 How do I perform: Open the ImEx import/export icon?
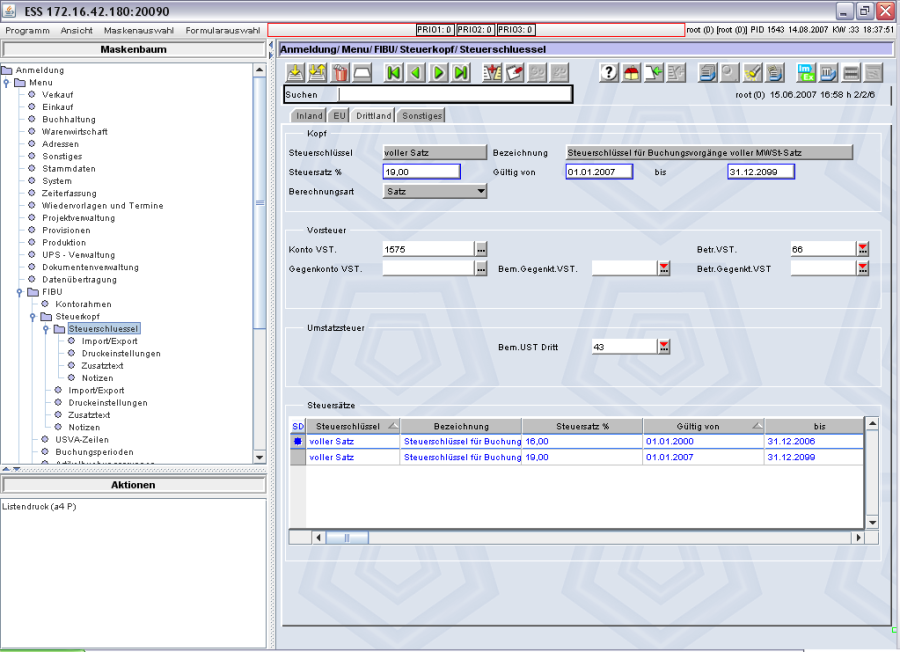click(806, 73)
